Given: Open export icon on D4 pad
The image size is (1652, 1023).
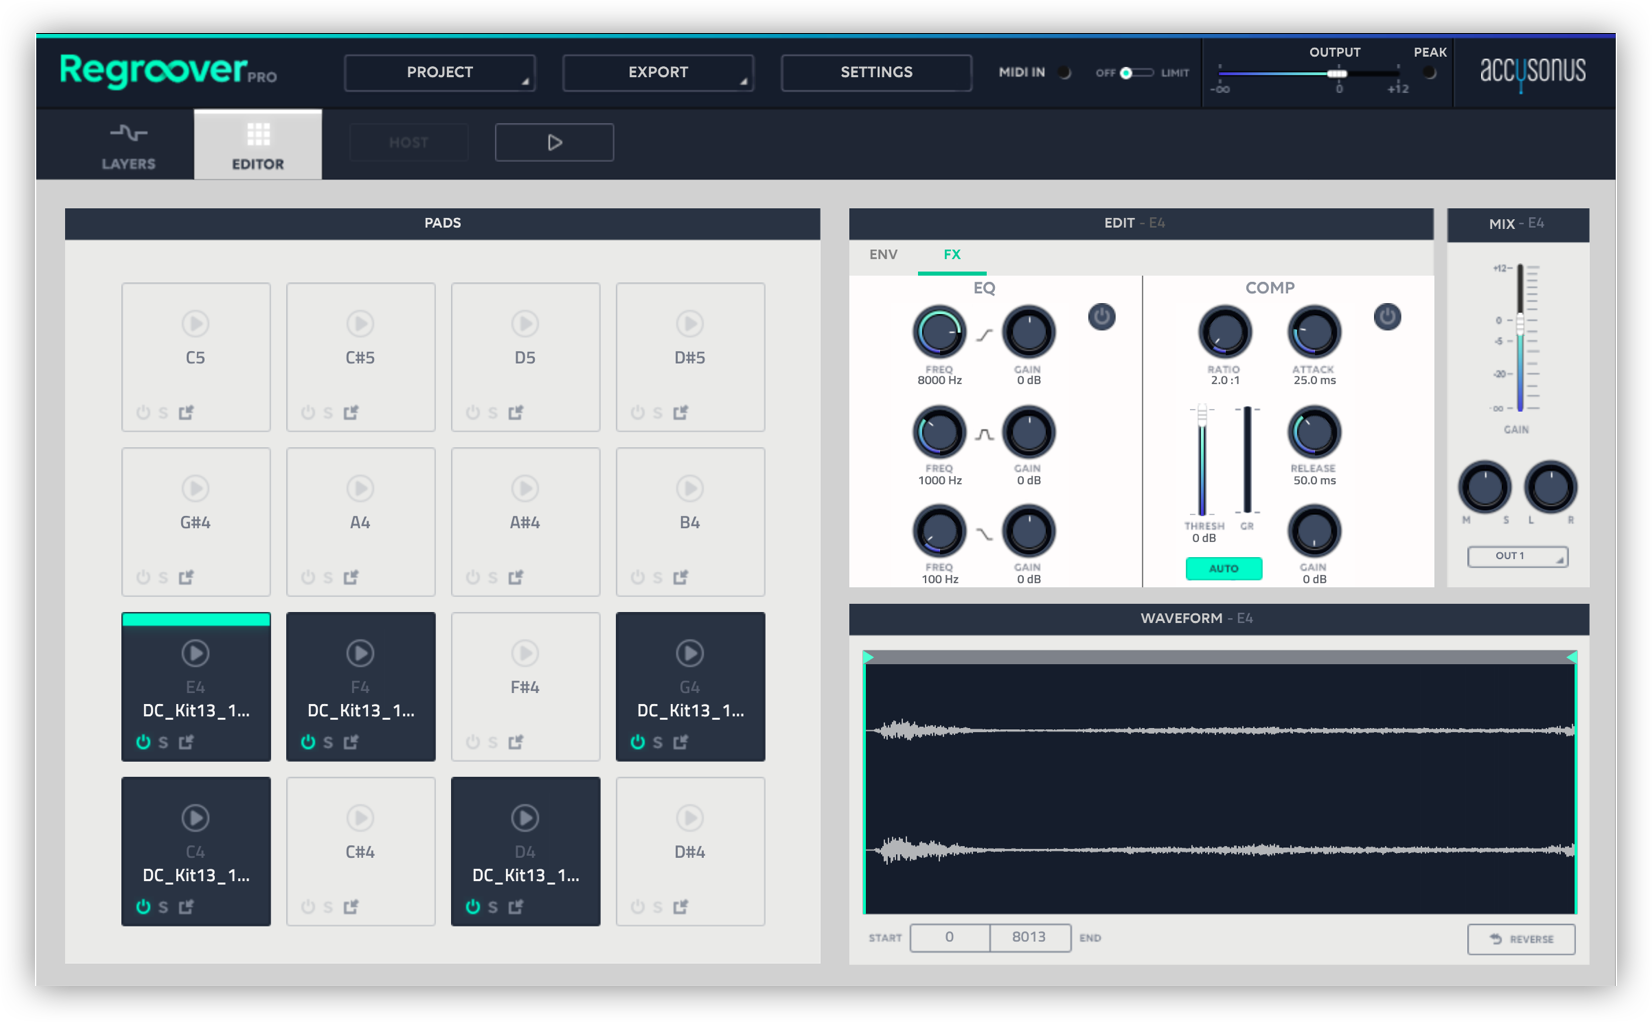Looking at the screenshot, I should pos(516,907).
